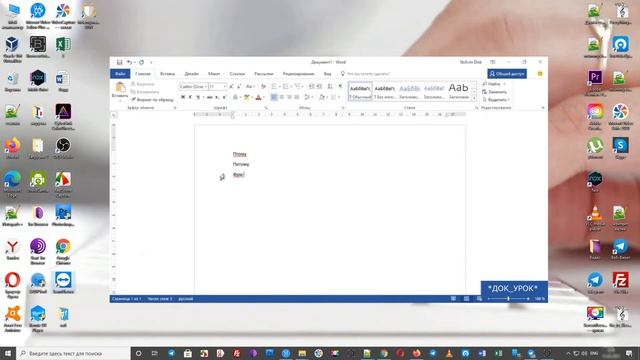This screenshot has width=640, height=360.
Task: Switch to the Ссылки tab
Action: (237, 74)
